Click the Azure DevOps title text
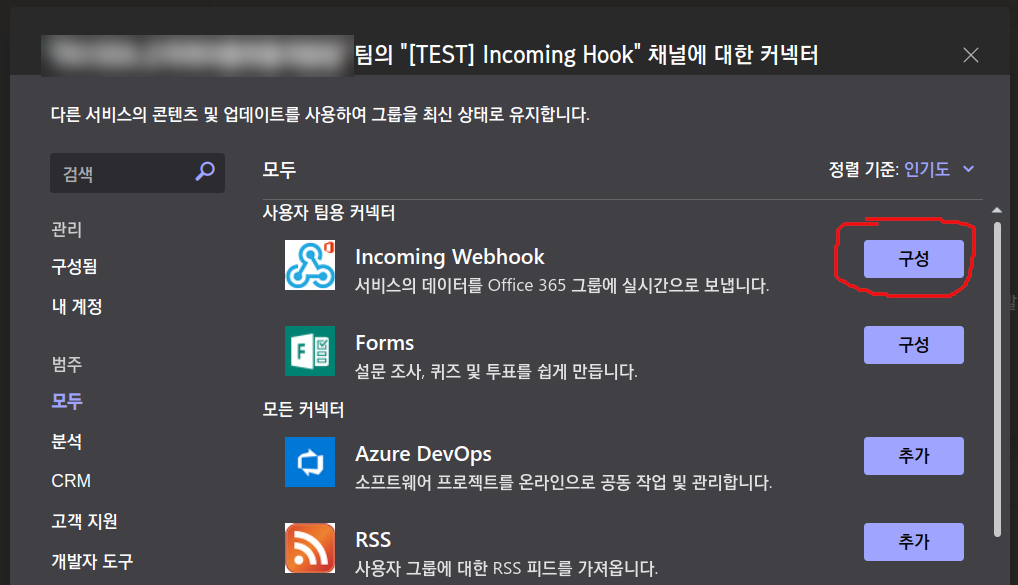1018x585 pixels. click(423, 454)
